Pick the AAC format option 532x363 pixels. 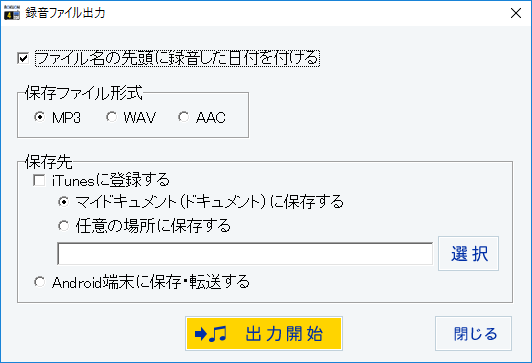(x=184, y=117)
